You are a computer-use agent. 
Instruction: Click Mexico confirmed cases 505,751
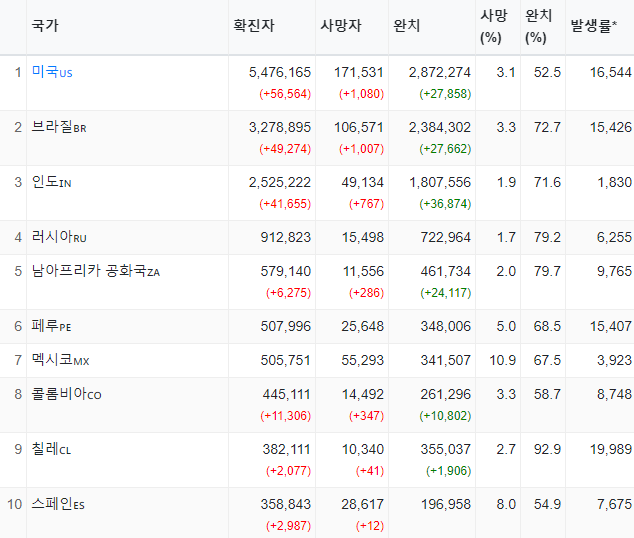285,360
